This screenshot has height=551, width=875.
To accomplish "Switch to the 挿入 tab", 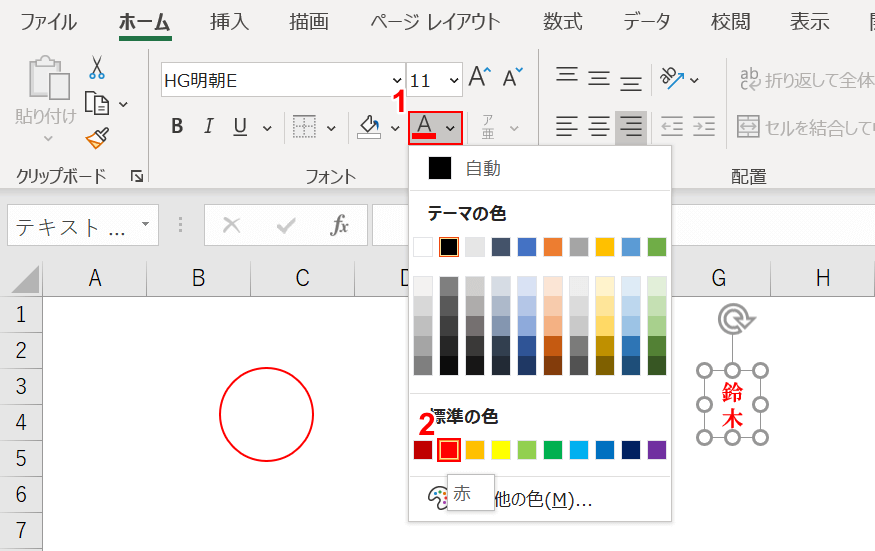I will point(229,22).
